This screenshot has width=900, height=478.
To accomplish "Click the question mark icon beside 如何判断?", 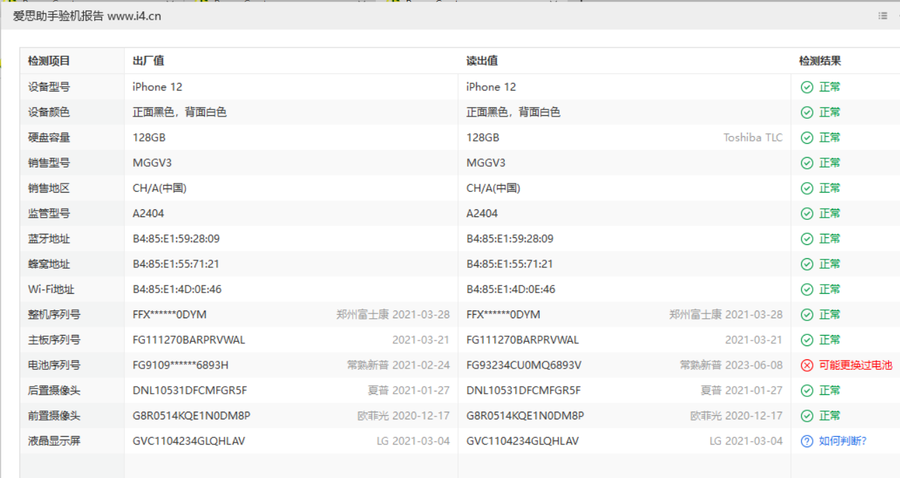I will click(x=807, y=441).
